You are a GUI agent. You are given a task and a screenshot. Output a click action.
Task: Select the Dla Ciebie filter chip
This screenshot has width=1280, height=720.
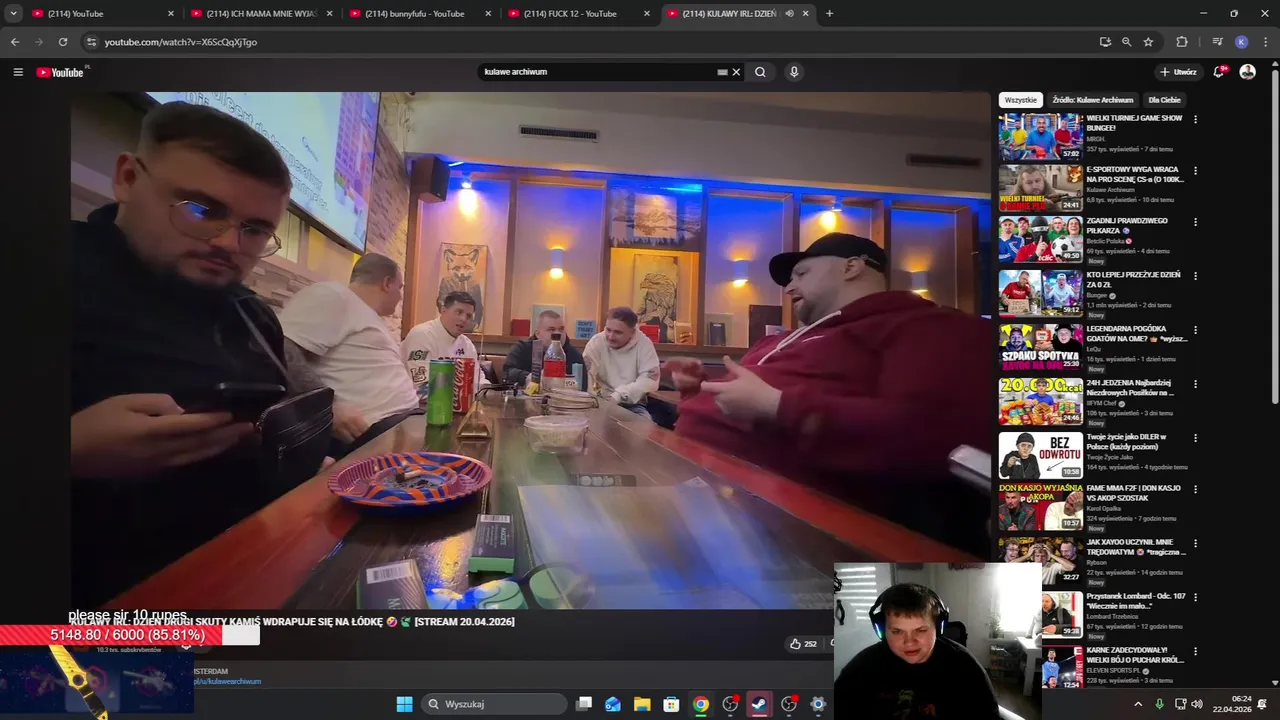[x=1164, y=100]
